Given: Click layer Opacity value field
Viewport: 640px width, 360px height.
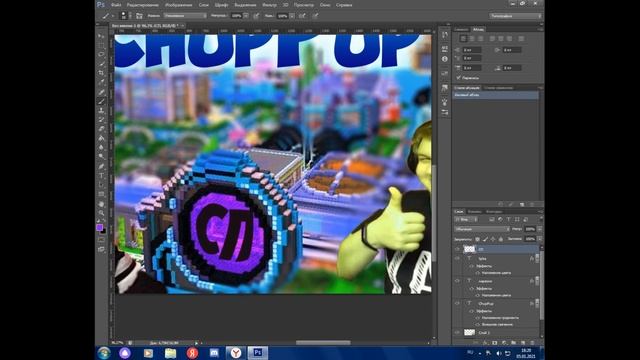Looking at the screenshot, I should click(530, 229).
